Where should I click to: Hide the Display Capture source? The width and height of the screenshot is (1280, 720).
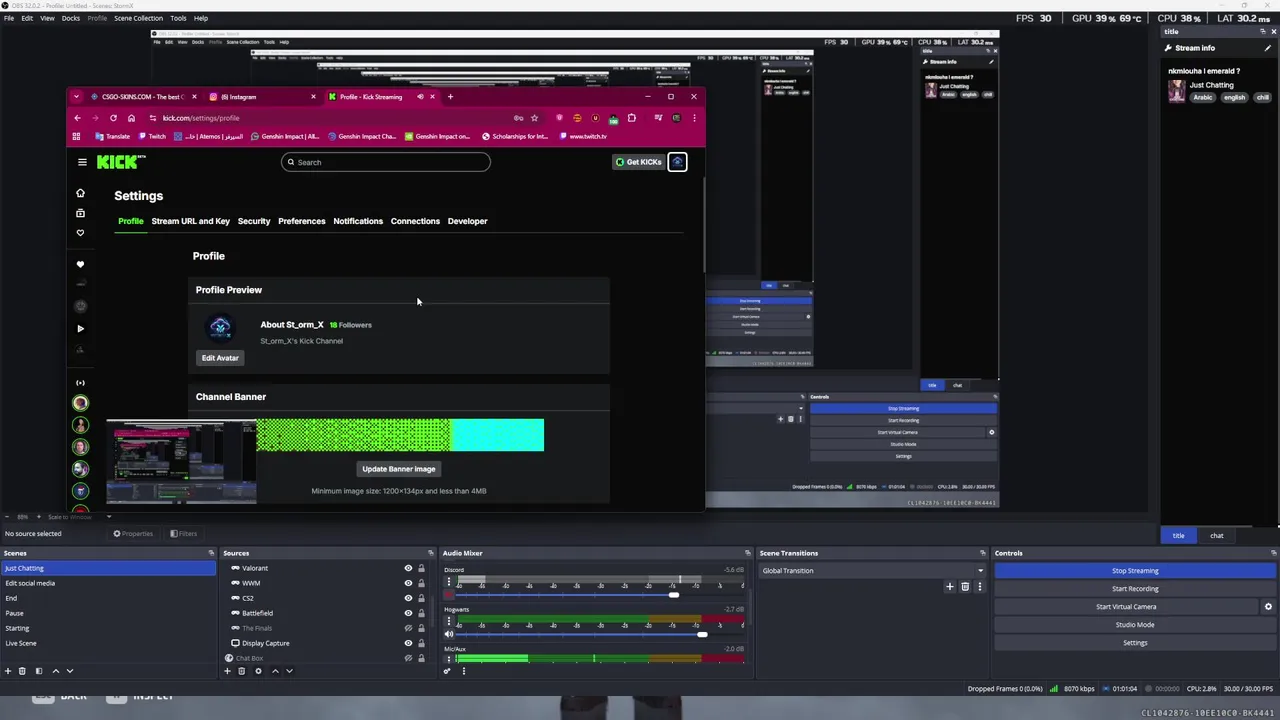pyautogui.click(x=408, y=643)
